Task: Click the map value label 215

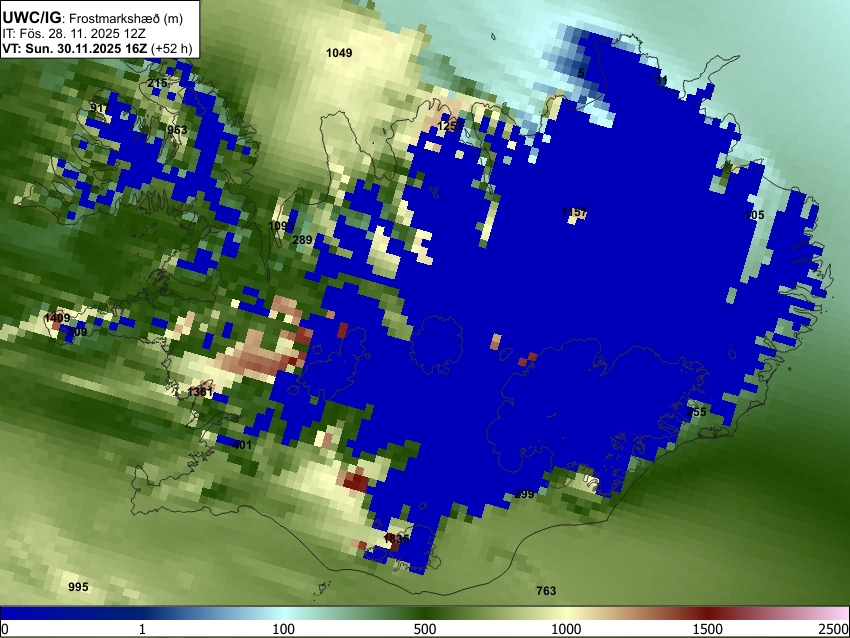Action: [157, 83]
